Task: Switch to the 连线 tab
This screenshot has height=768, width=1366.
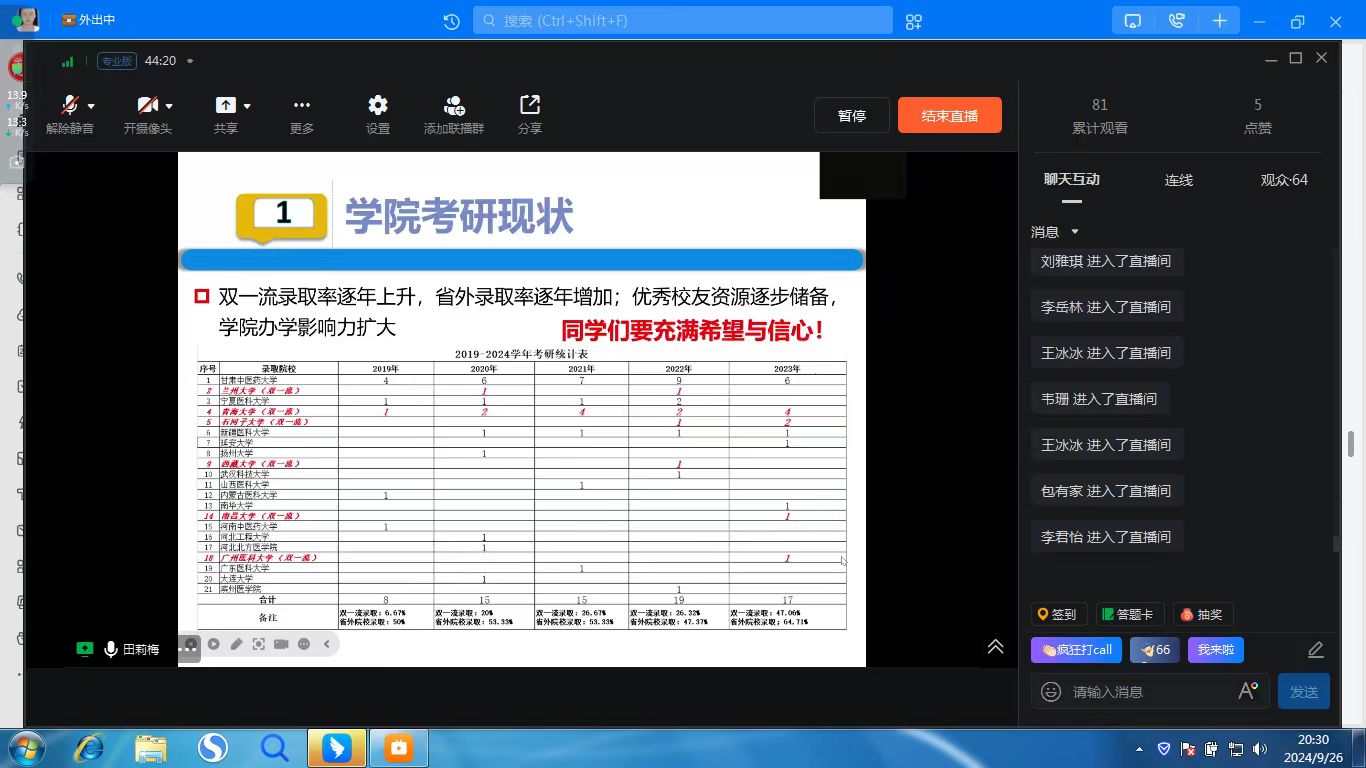Action: pyautogui.click(x=1179, y=180)
